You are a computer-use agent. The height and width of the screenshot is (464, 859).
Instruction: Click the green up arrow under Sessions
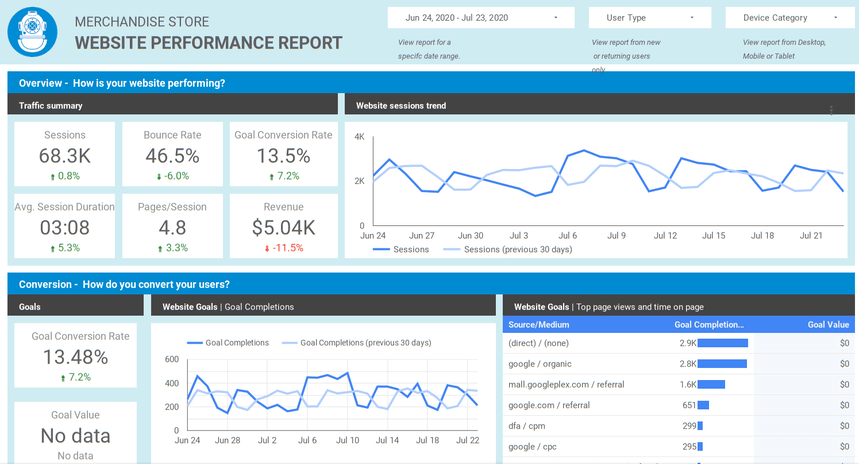pos(50,176)
